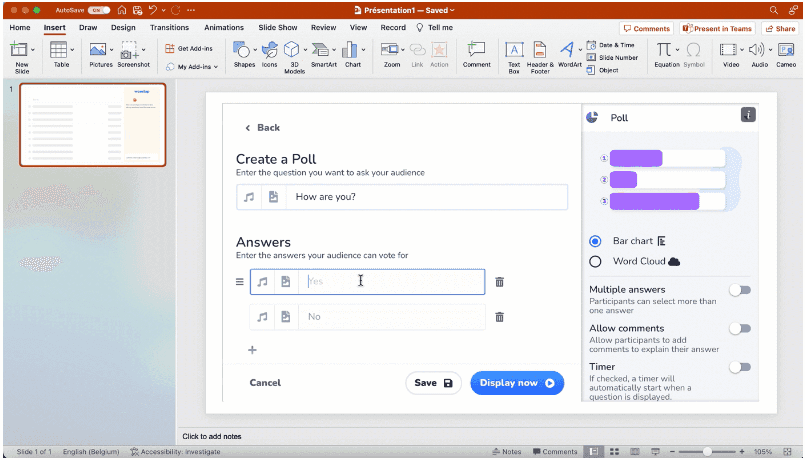Toggle AutoSave off

[99, 10]
